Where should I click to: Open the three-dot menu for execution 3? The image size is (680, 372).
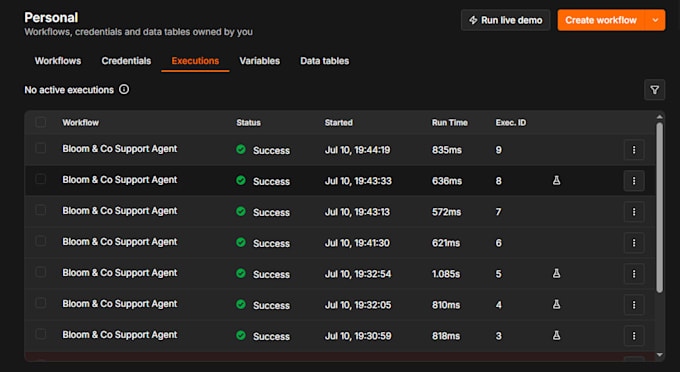[634, 336]
